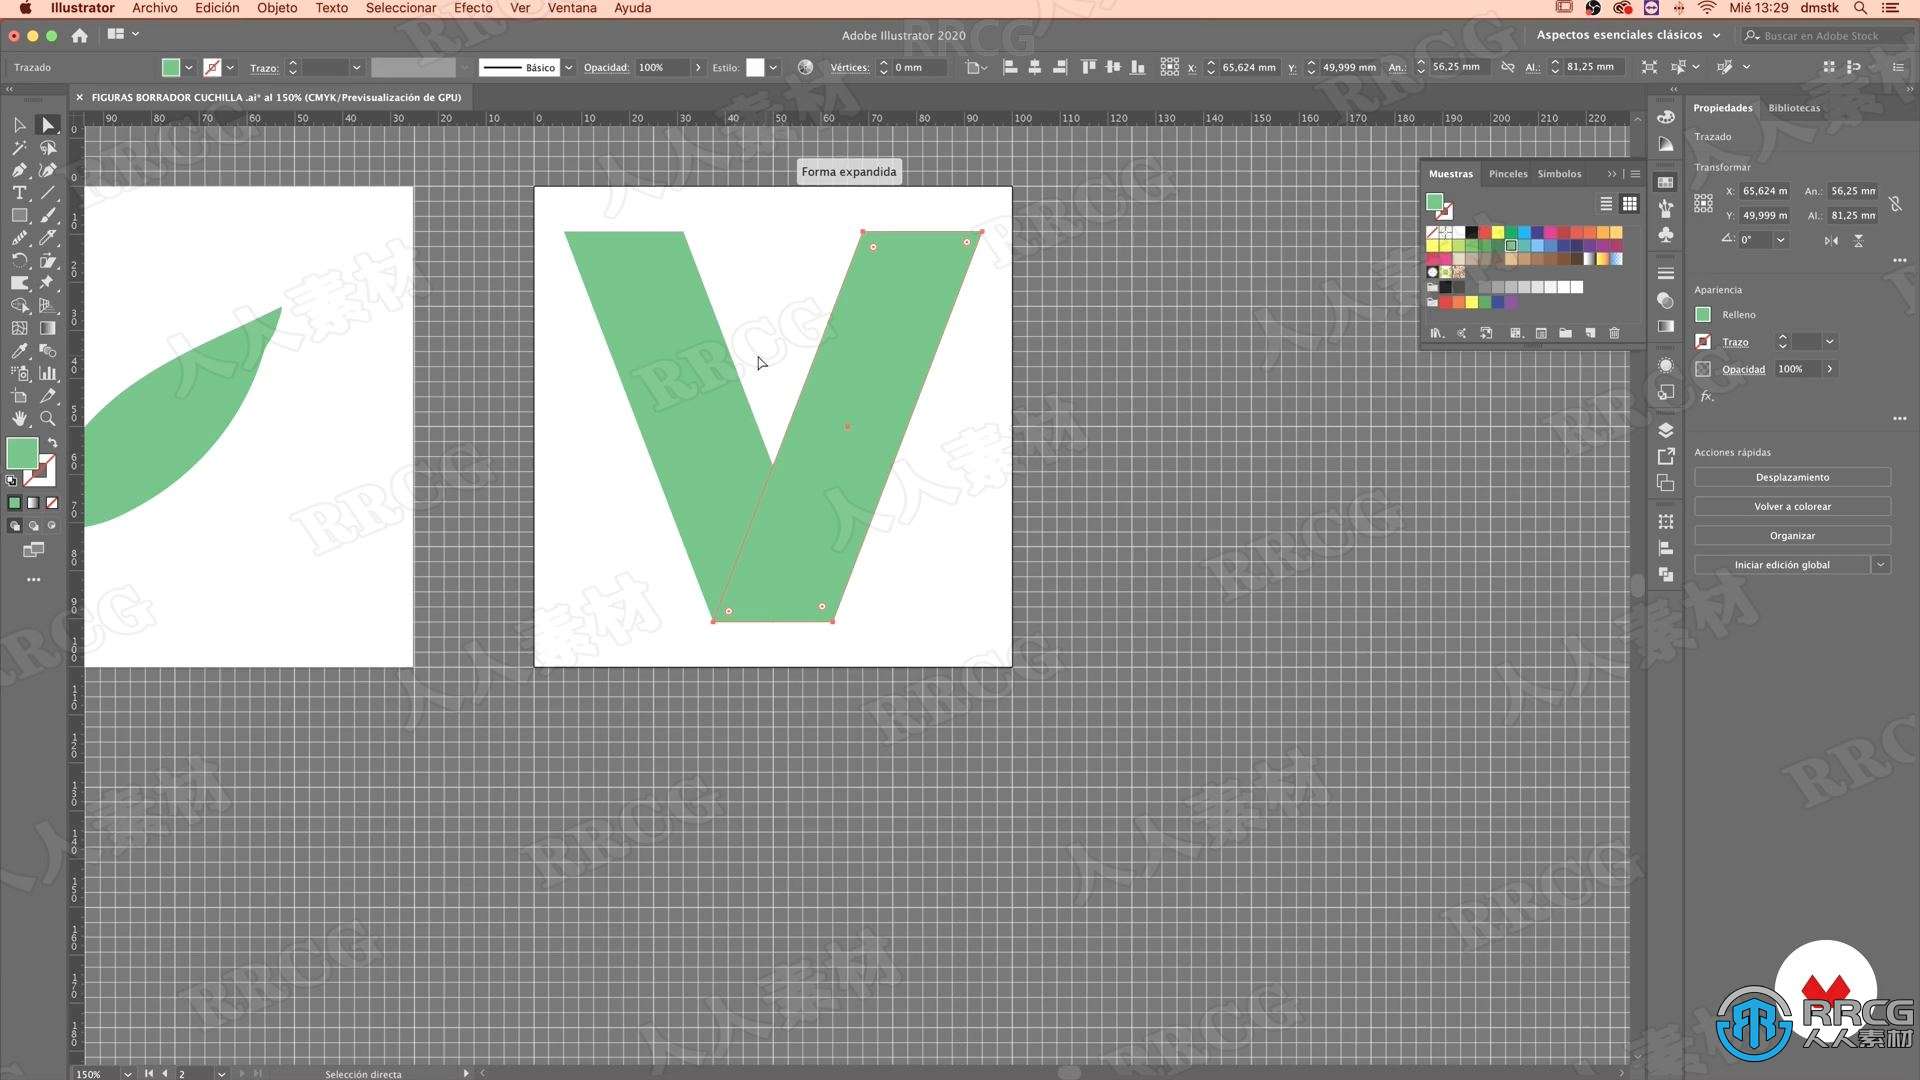This screenshot has height=1080, width=1920.
Task: Select the Paintbrush tool
Action: [x=47, y=215]
